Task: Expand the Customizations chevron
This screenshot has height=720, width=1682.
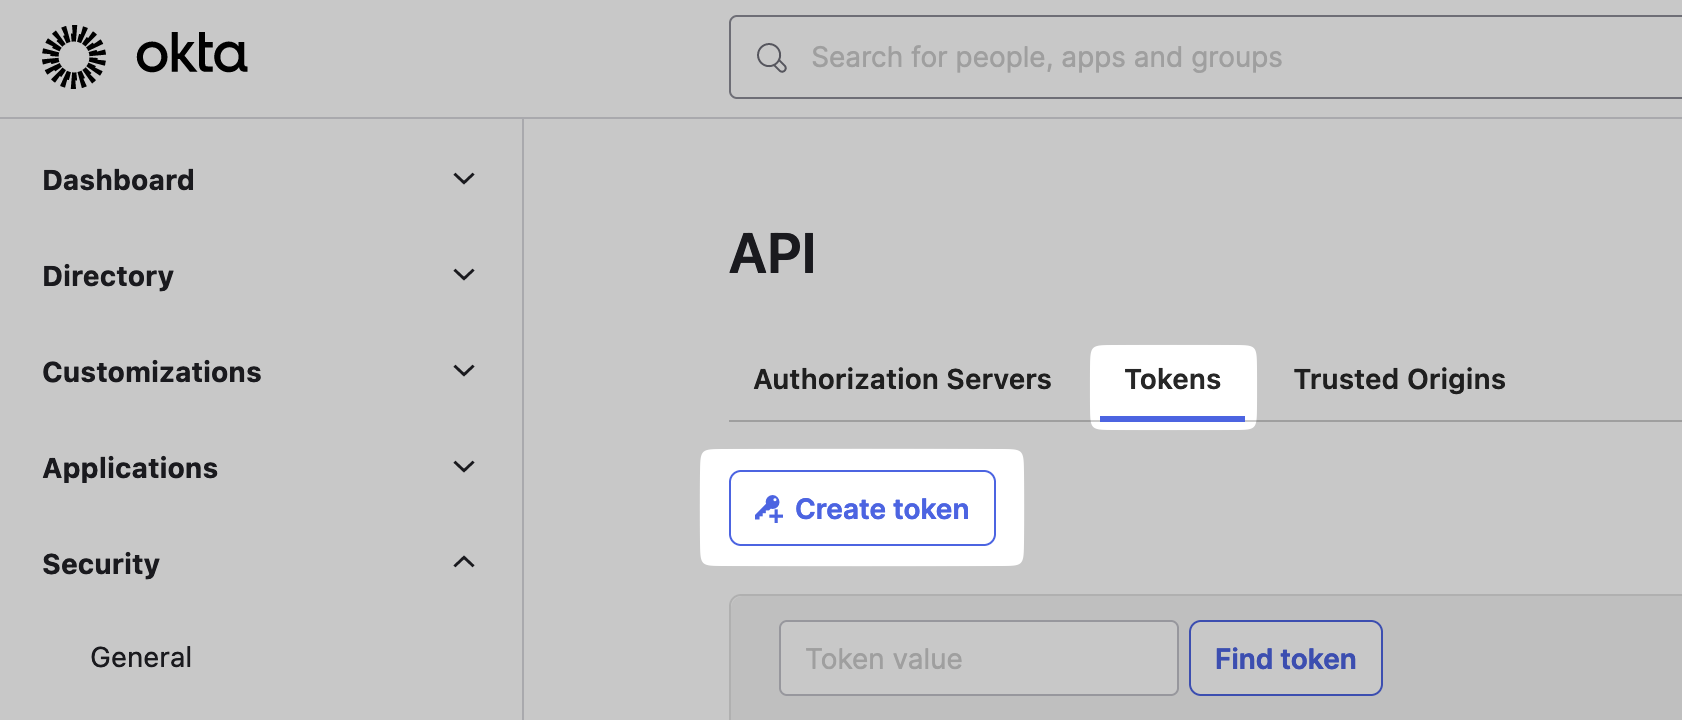Action: [x=464, y=371]
